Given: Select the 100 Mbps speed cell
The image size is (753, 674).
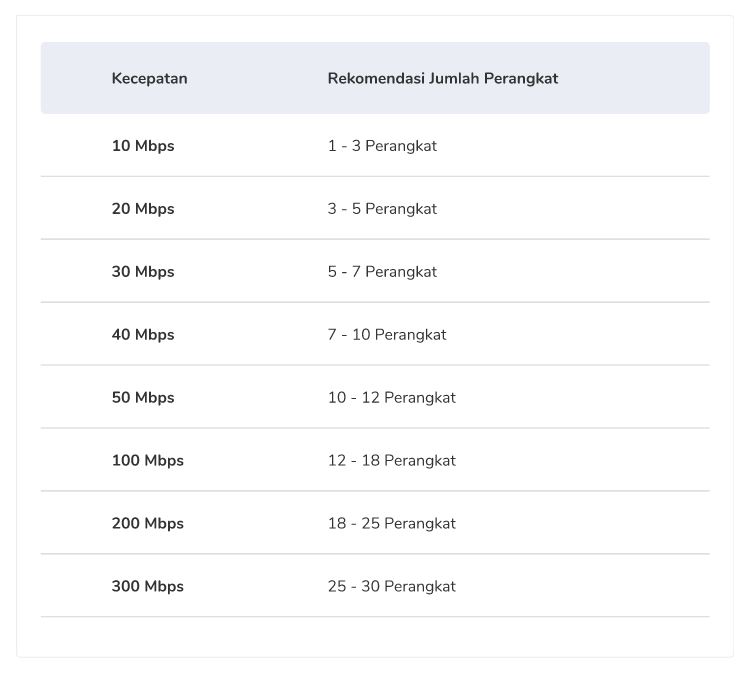Looking at the screenshot, I should point(148,460).
